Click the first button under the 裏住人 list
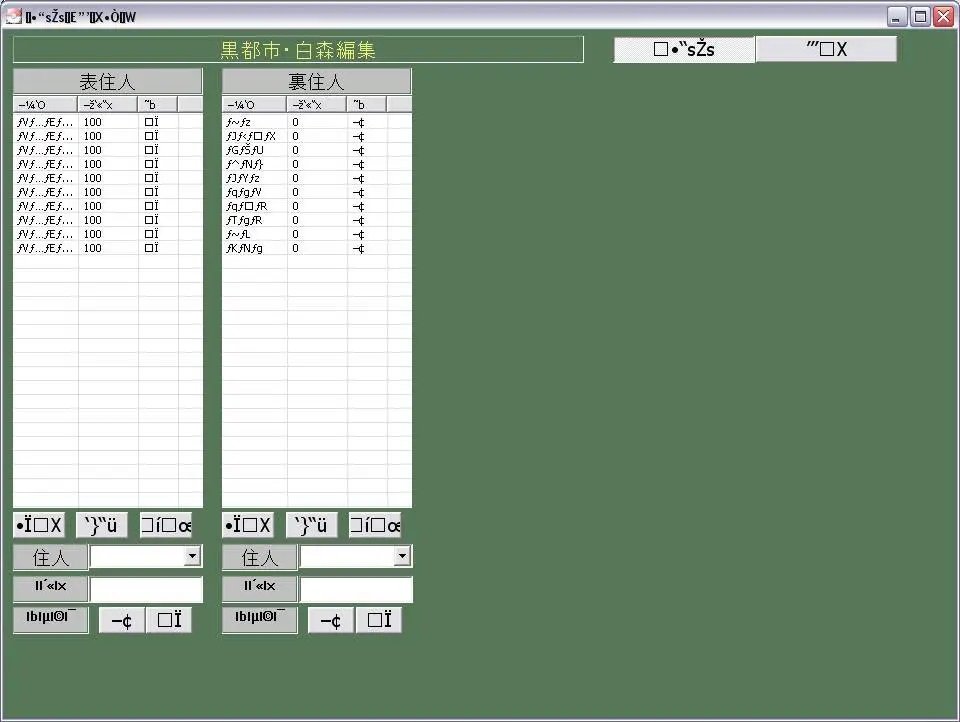 coord(247,525)
